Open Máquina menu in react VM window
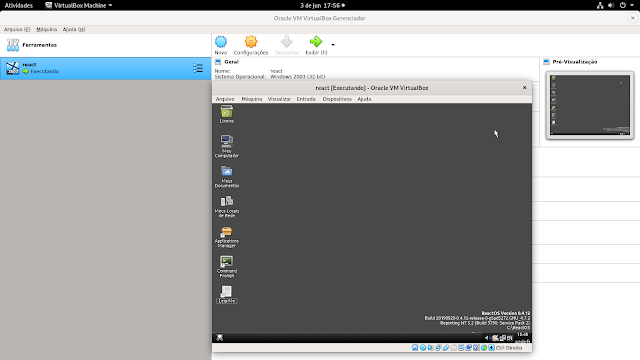 tap(252, 99)
